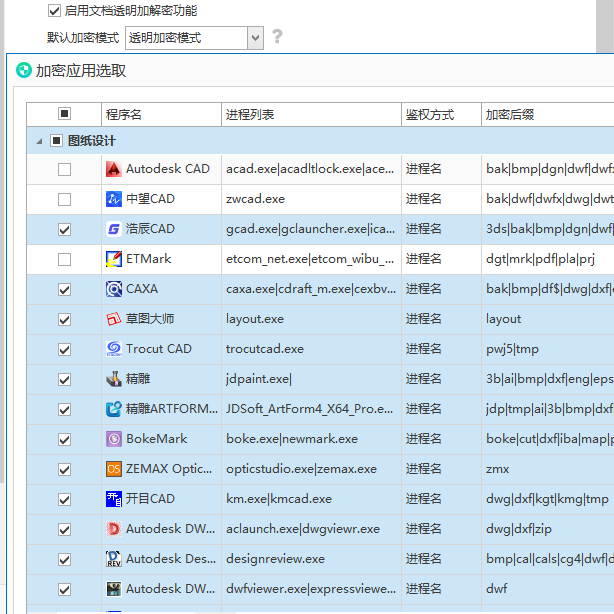Click the gray question mark help icon
Screen dimensions: 614x614
tap(277, 36)
